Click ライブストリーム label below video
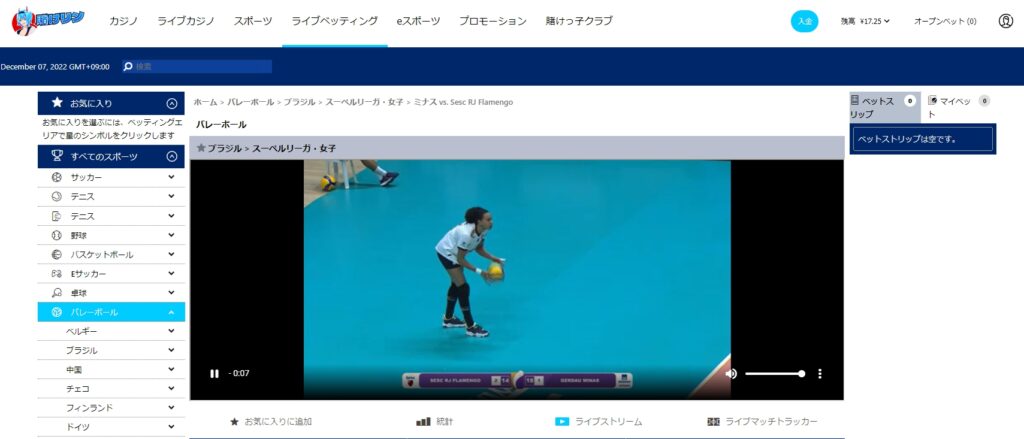This screenshot has height=439, width=1024. point(608,421)
